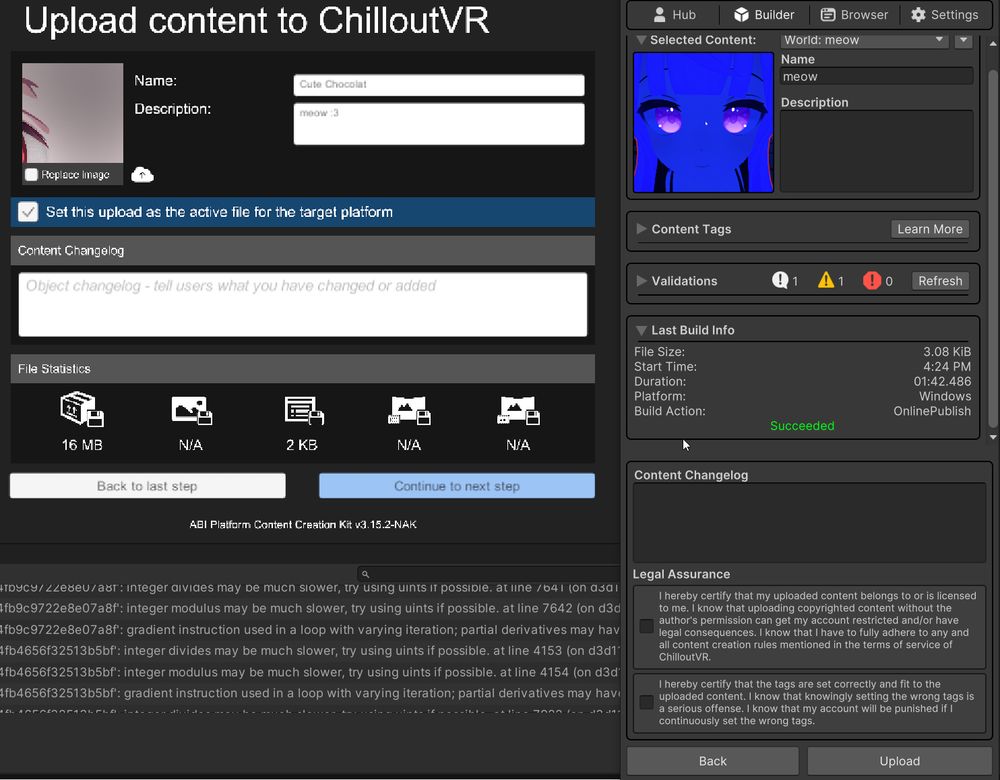Click the scrollbar down arrow in builder panel

tap(993, 438)
